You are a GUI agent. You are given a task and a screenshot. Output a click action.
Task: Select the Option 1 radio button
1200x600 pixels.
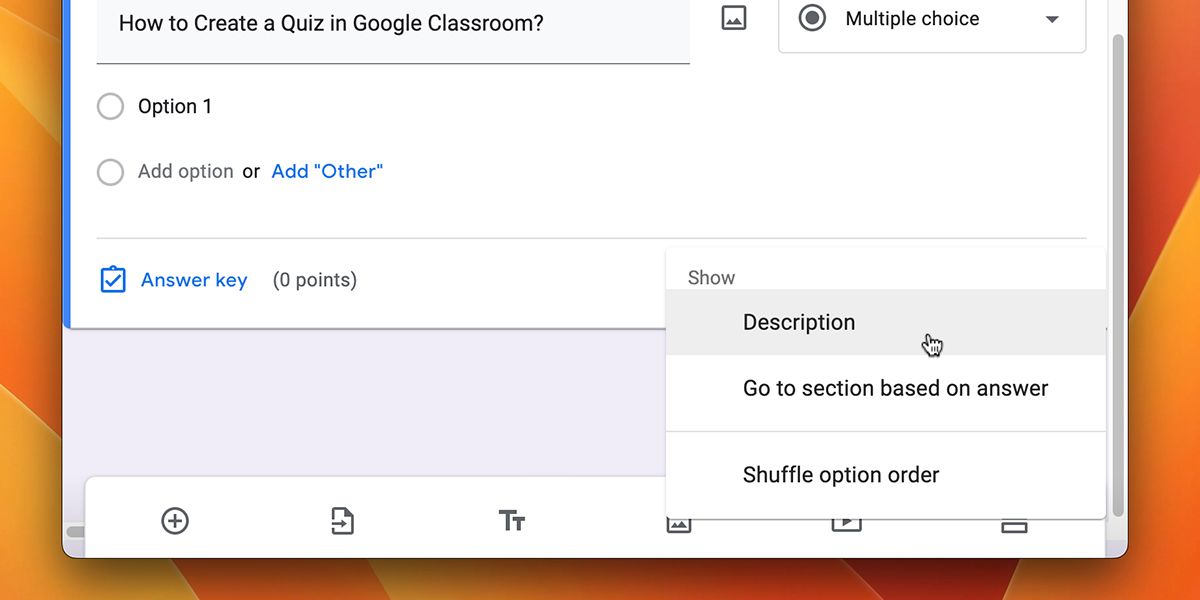pos(110,107)
